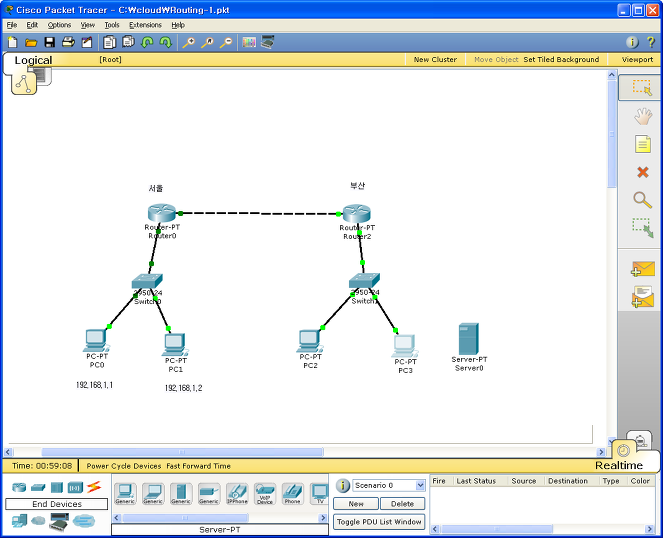Click Fast Forward Time
Screen dimensions: 663x538
(x=198, y=466)
